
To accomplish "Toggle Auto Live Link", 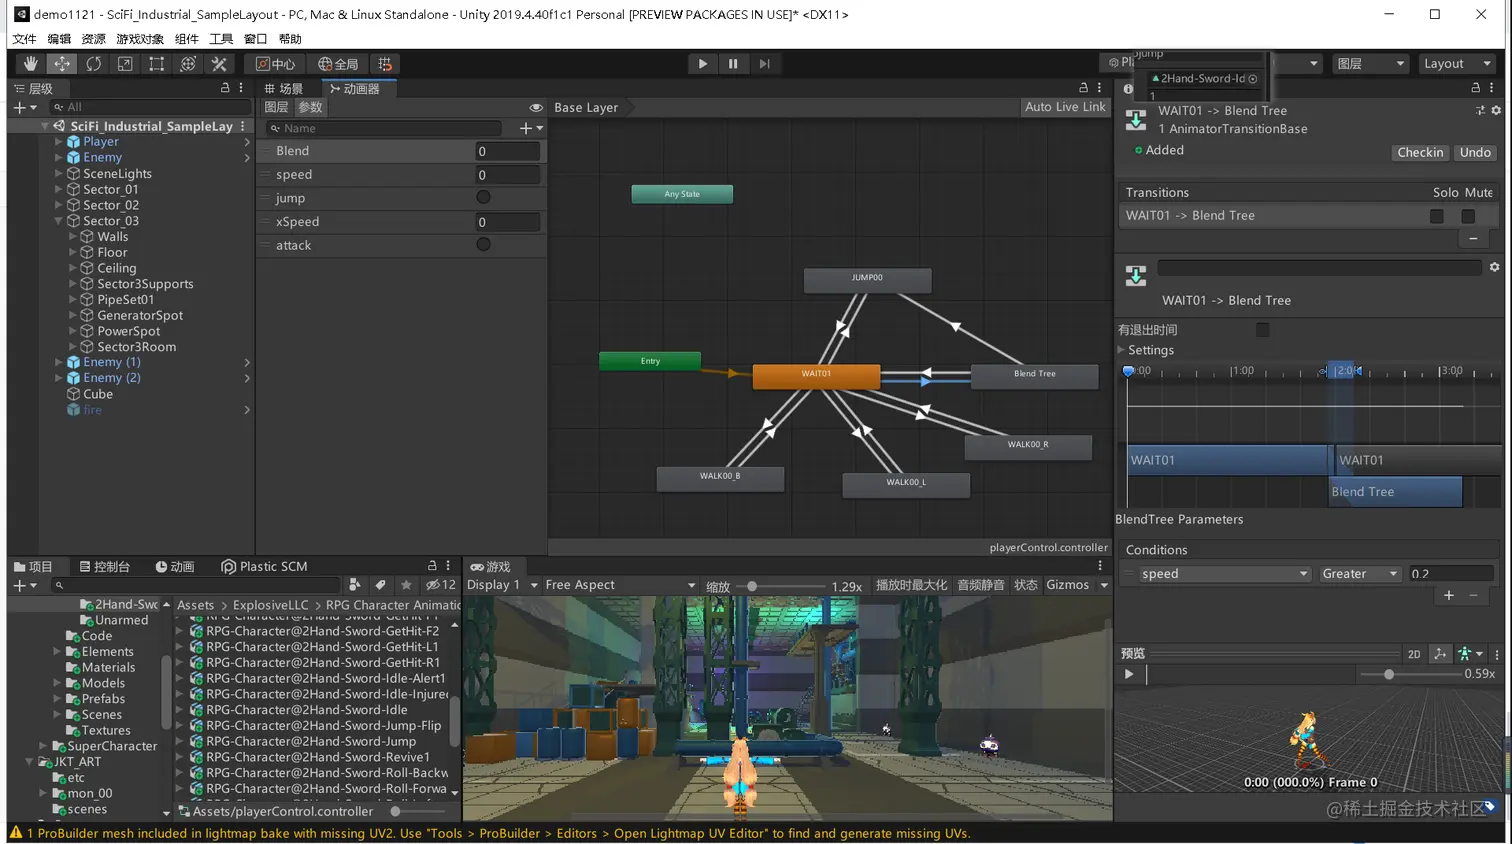I will click(x=1065, y=107).
